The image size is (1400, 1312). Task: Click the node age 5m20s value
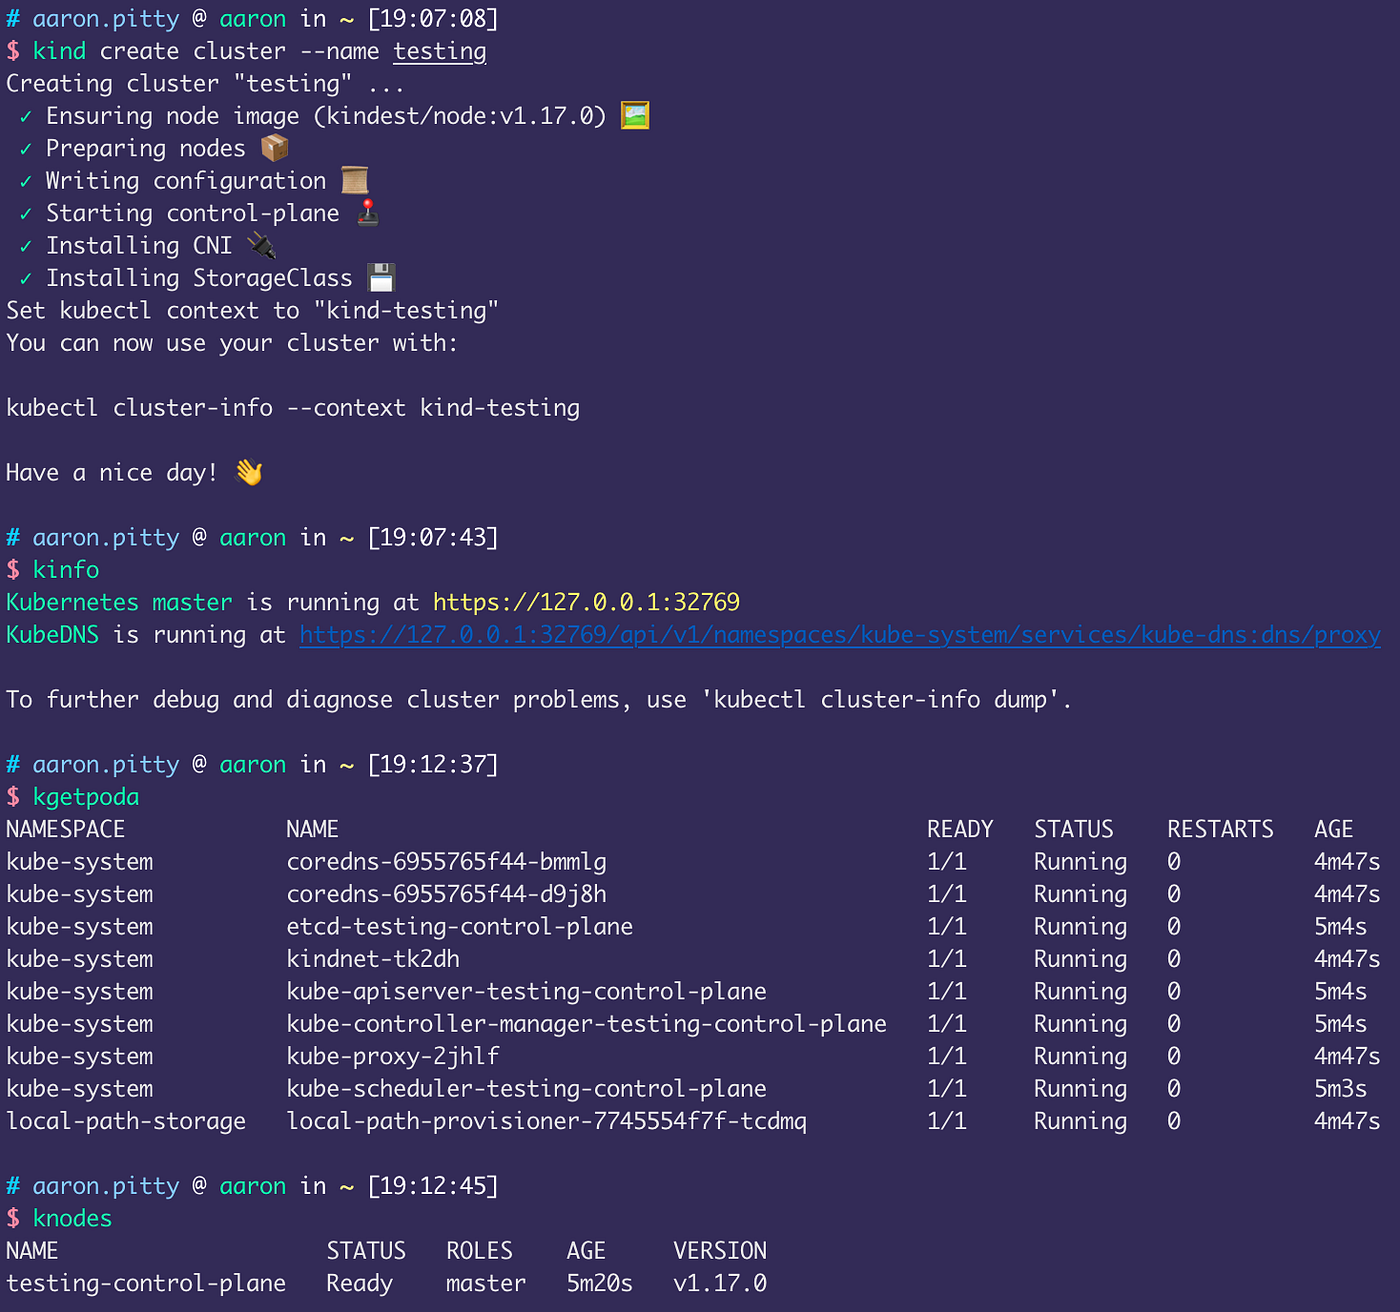[x=600, y=1283]
